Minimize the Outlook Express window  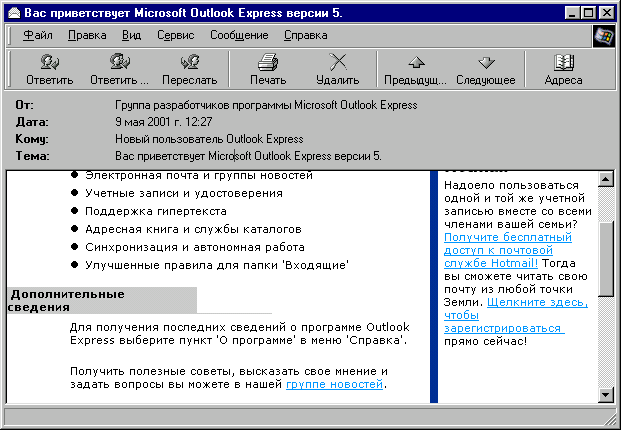tap(572, 13)
